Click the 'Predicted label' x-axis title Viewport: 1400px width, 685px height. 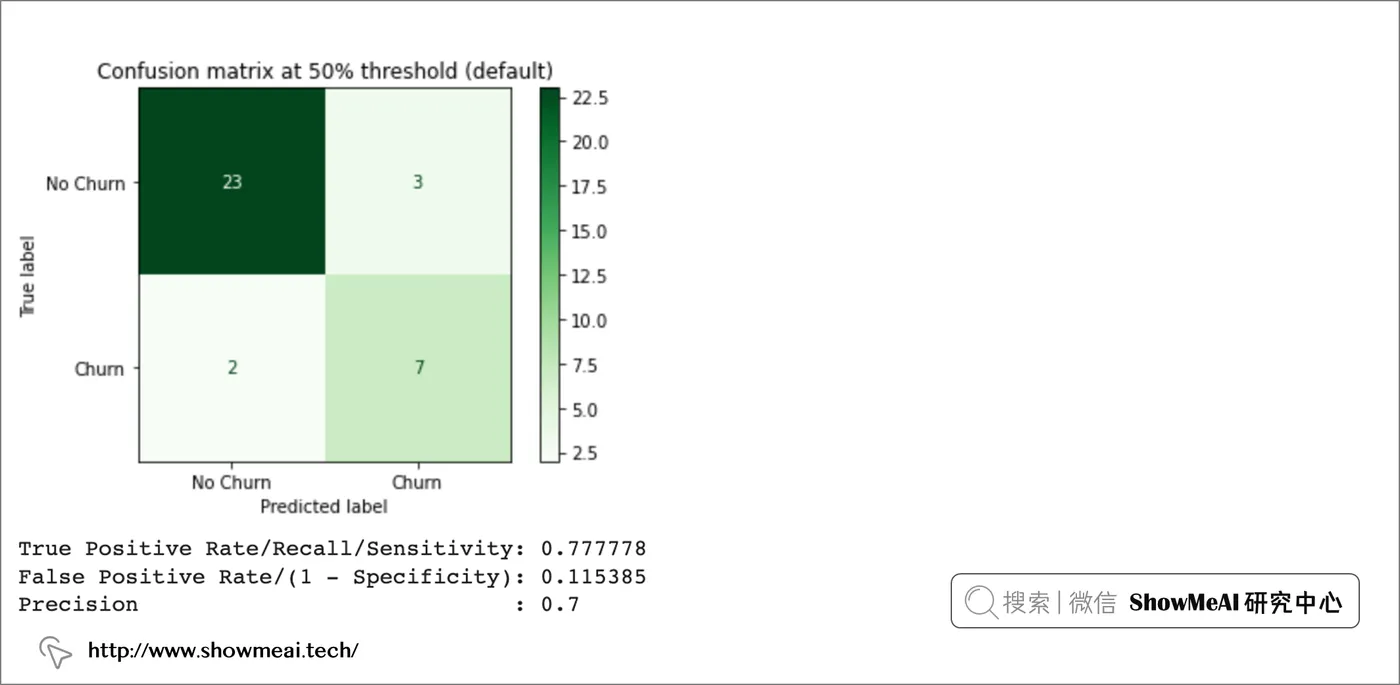[324, 506]
